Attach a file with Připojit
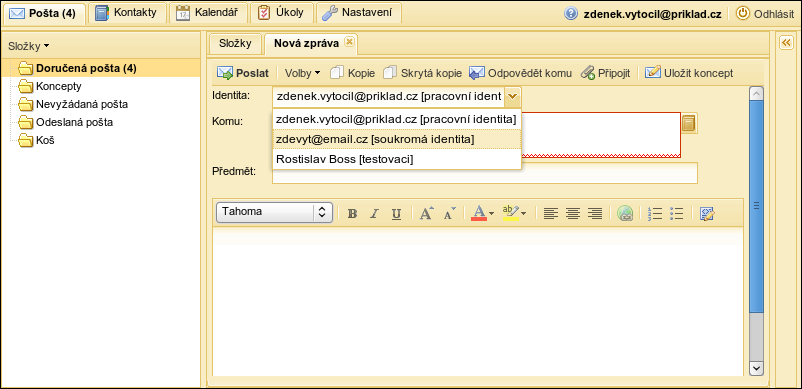Image resolution: width=802 pixels, height=389 pixels. (x=606, y=73)
